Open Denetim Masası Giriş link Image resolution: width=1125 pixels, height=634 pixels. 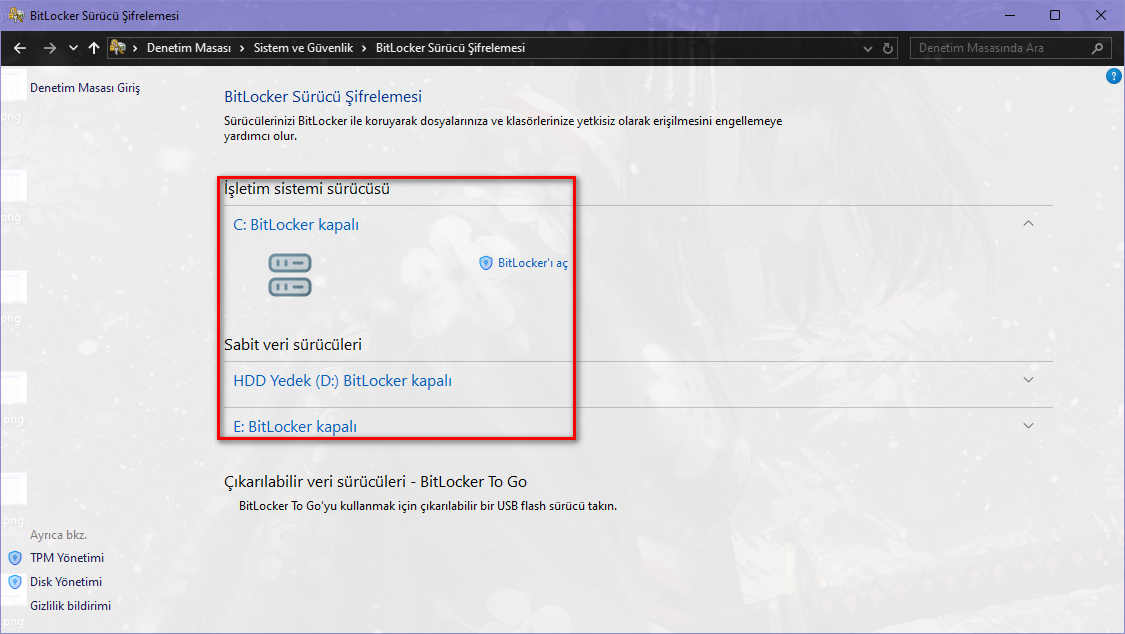(85, 87)
